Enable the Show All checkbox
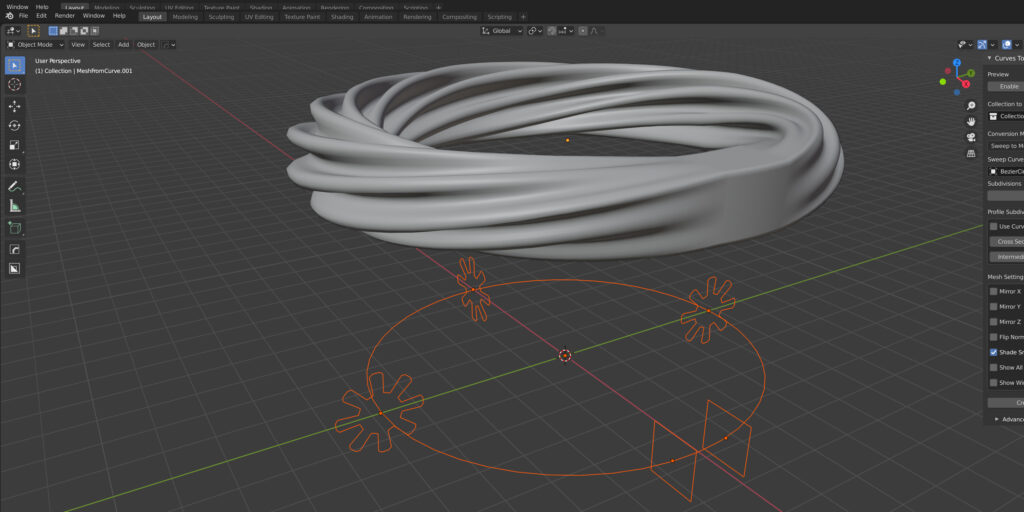The height and width of the screenshot is (512, 1024). point(993,367)
